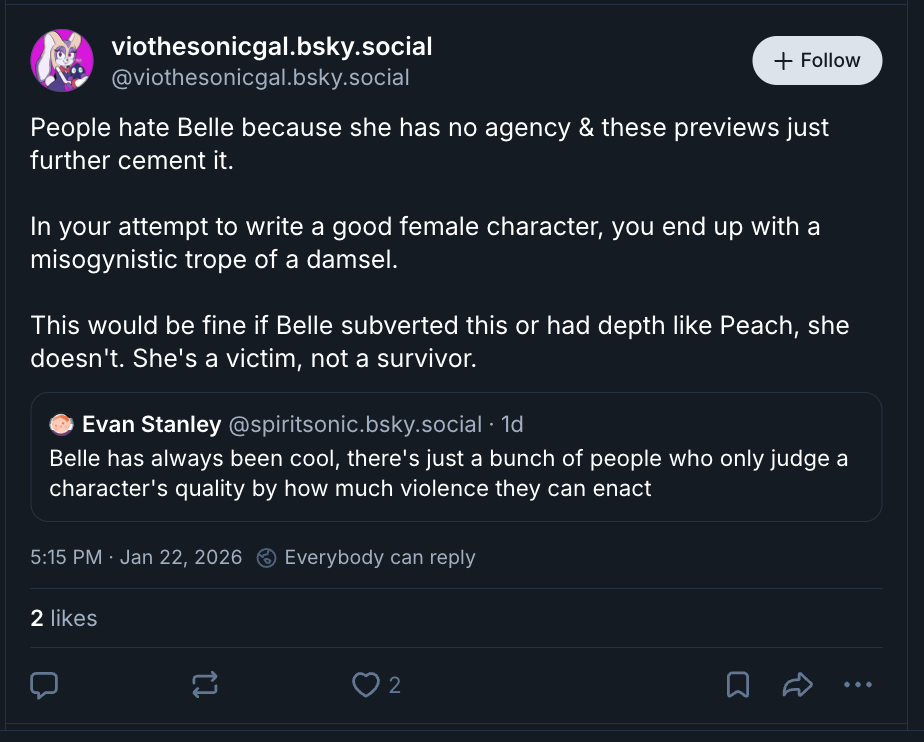Click the @spiritsonic.bsky.social handle
Viewport: 924px width, 742px height.
[355, 425]
